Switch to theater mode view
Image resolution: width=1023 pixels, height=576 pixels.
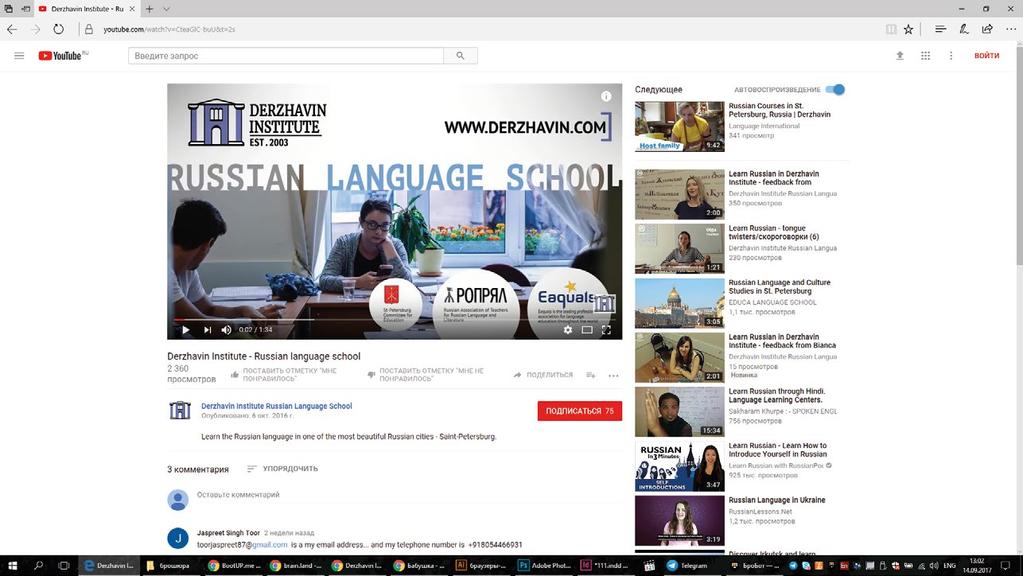click(587, 330)
